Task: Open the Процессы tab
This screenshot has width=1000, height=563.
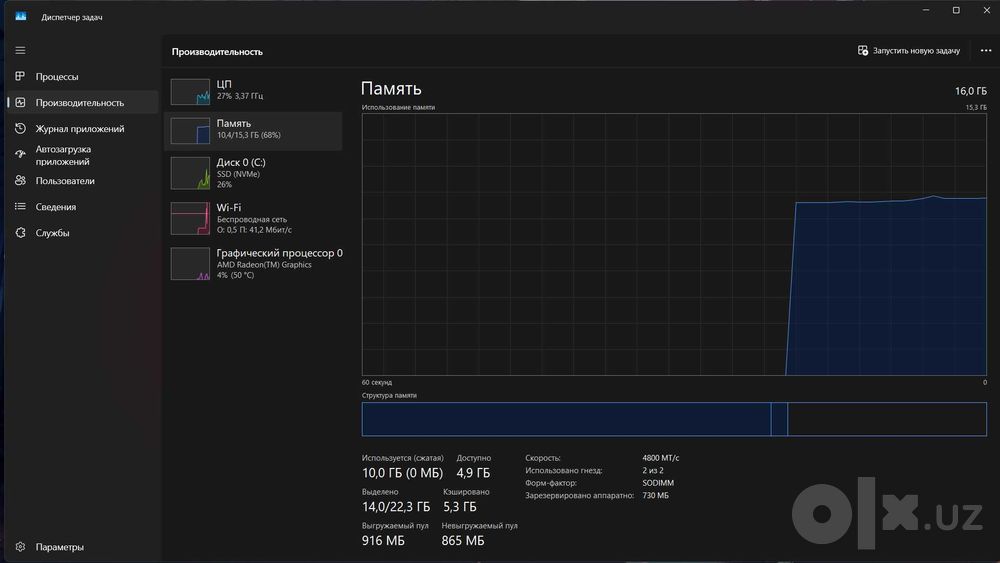Action: pos(57,77)
